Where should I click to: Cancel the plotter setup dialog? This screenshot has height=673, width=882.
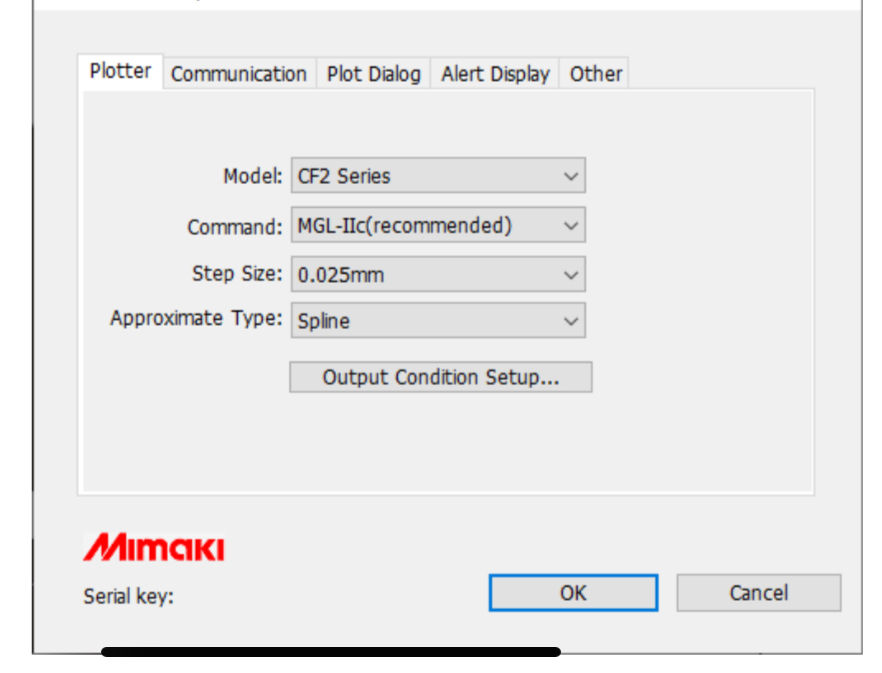point(759,593)
